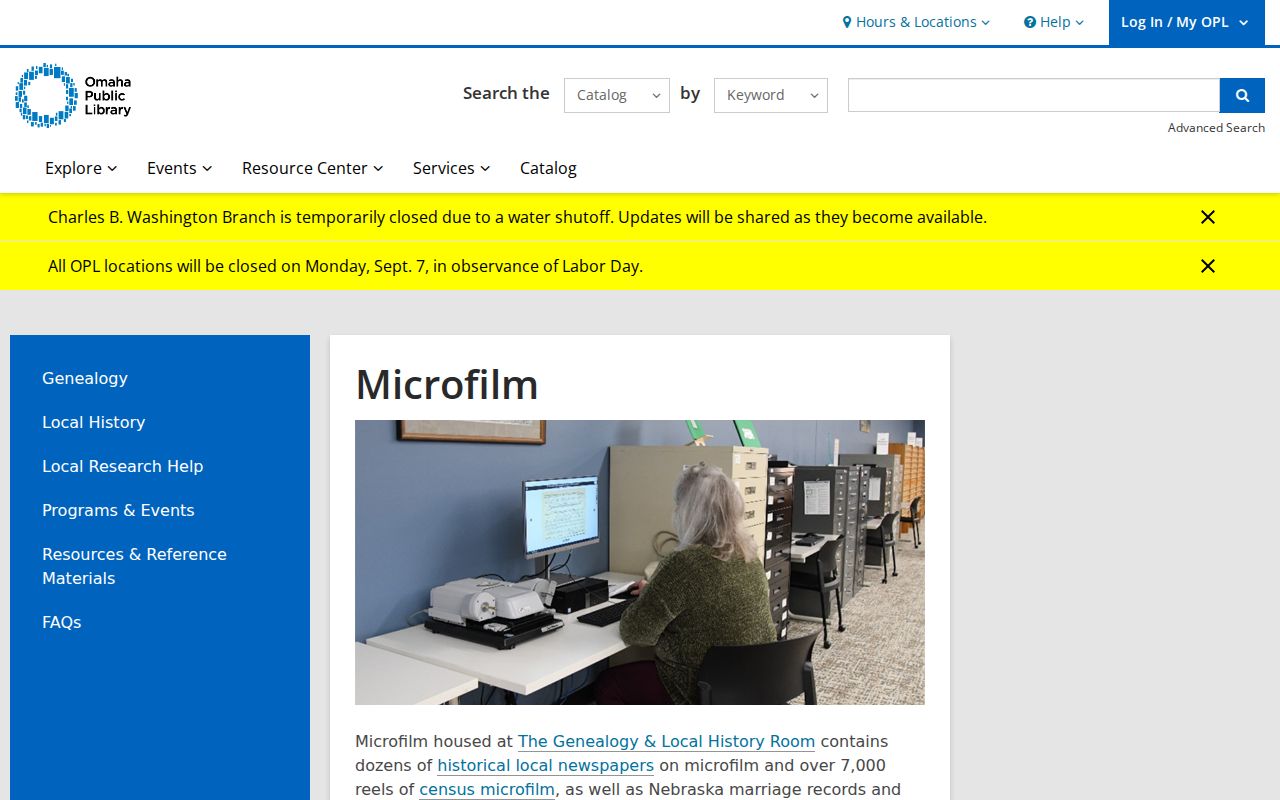The height and width of the screenshot is (800, 1280).
Task: Click the question mark Help icon
Action: (1030, 22)
